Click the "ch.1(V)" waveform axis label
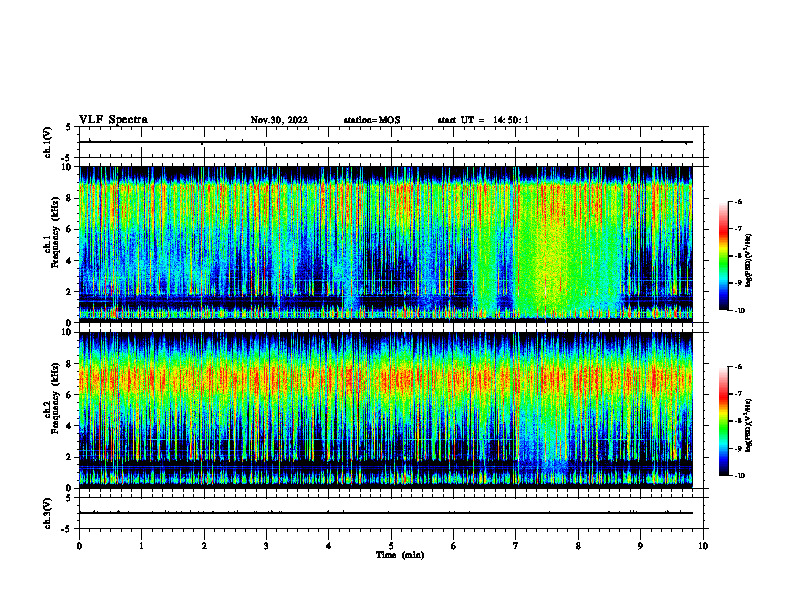792x612 pixels. coord(47,142)
